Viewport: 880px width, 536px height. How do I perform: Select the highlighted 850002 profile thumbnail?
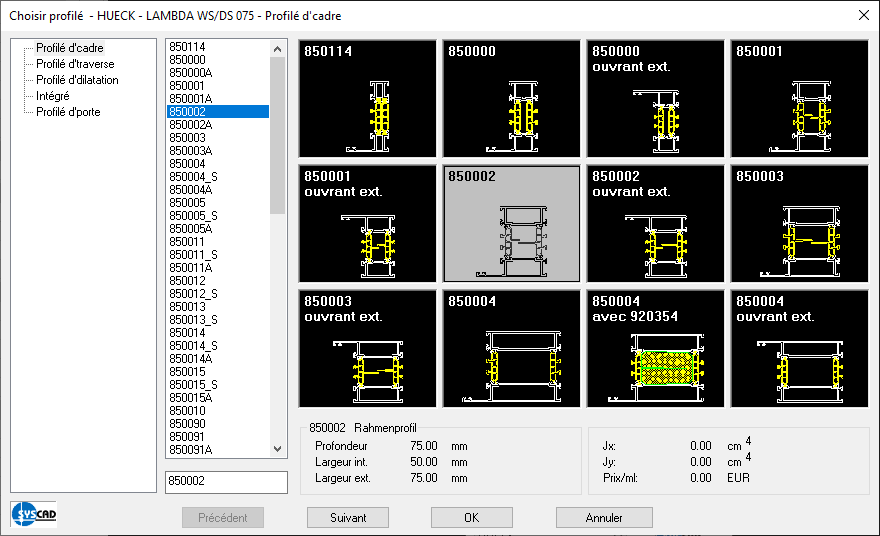point(511,224)
